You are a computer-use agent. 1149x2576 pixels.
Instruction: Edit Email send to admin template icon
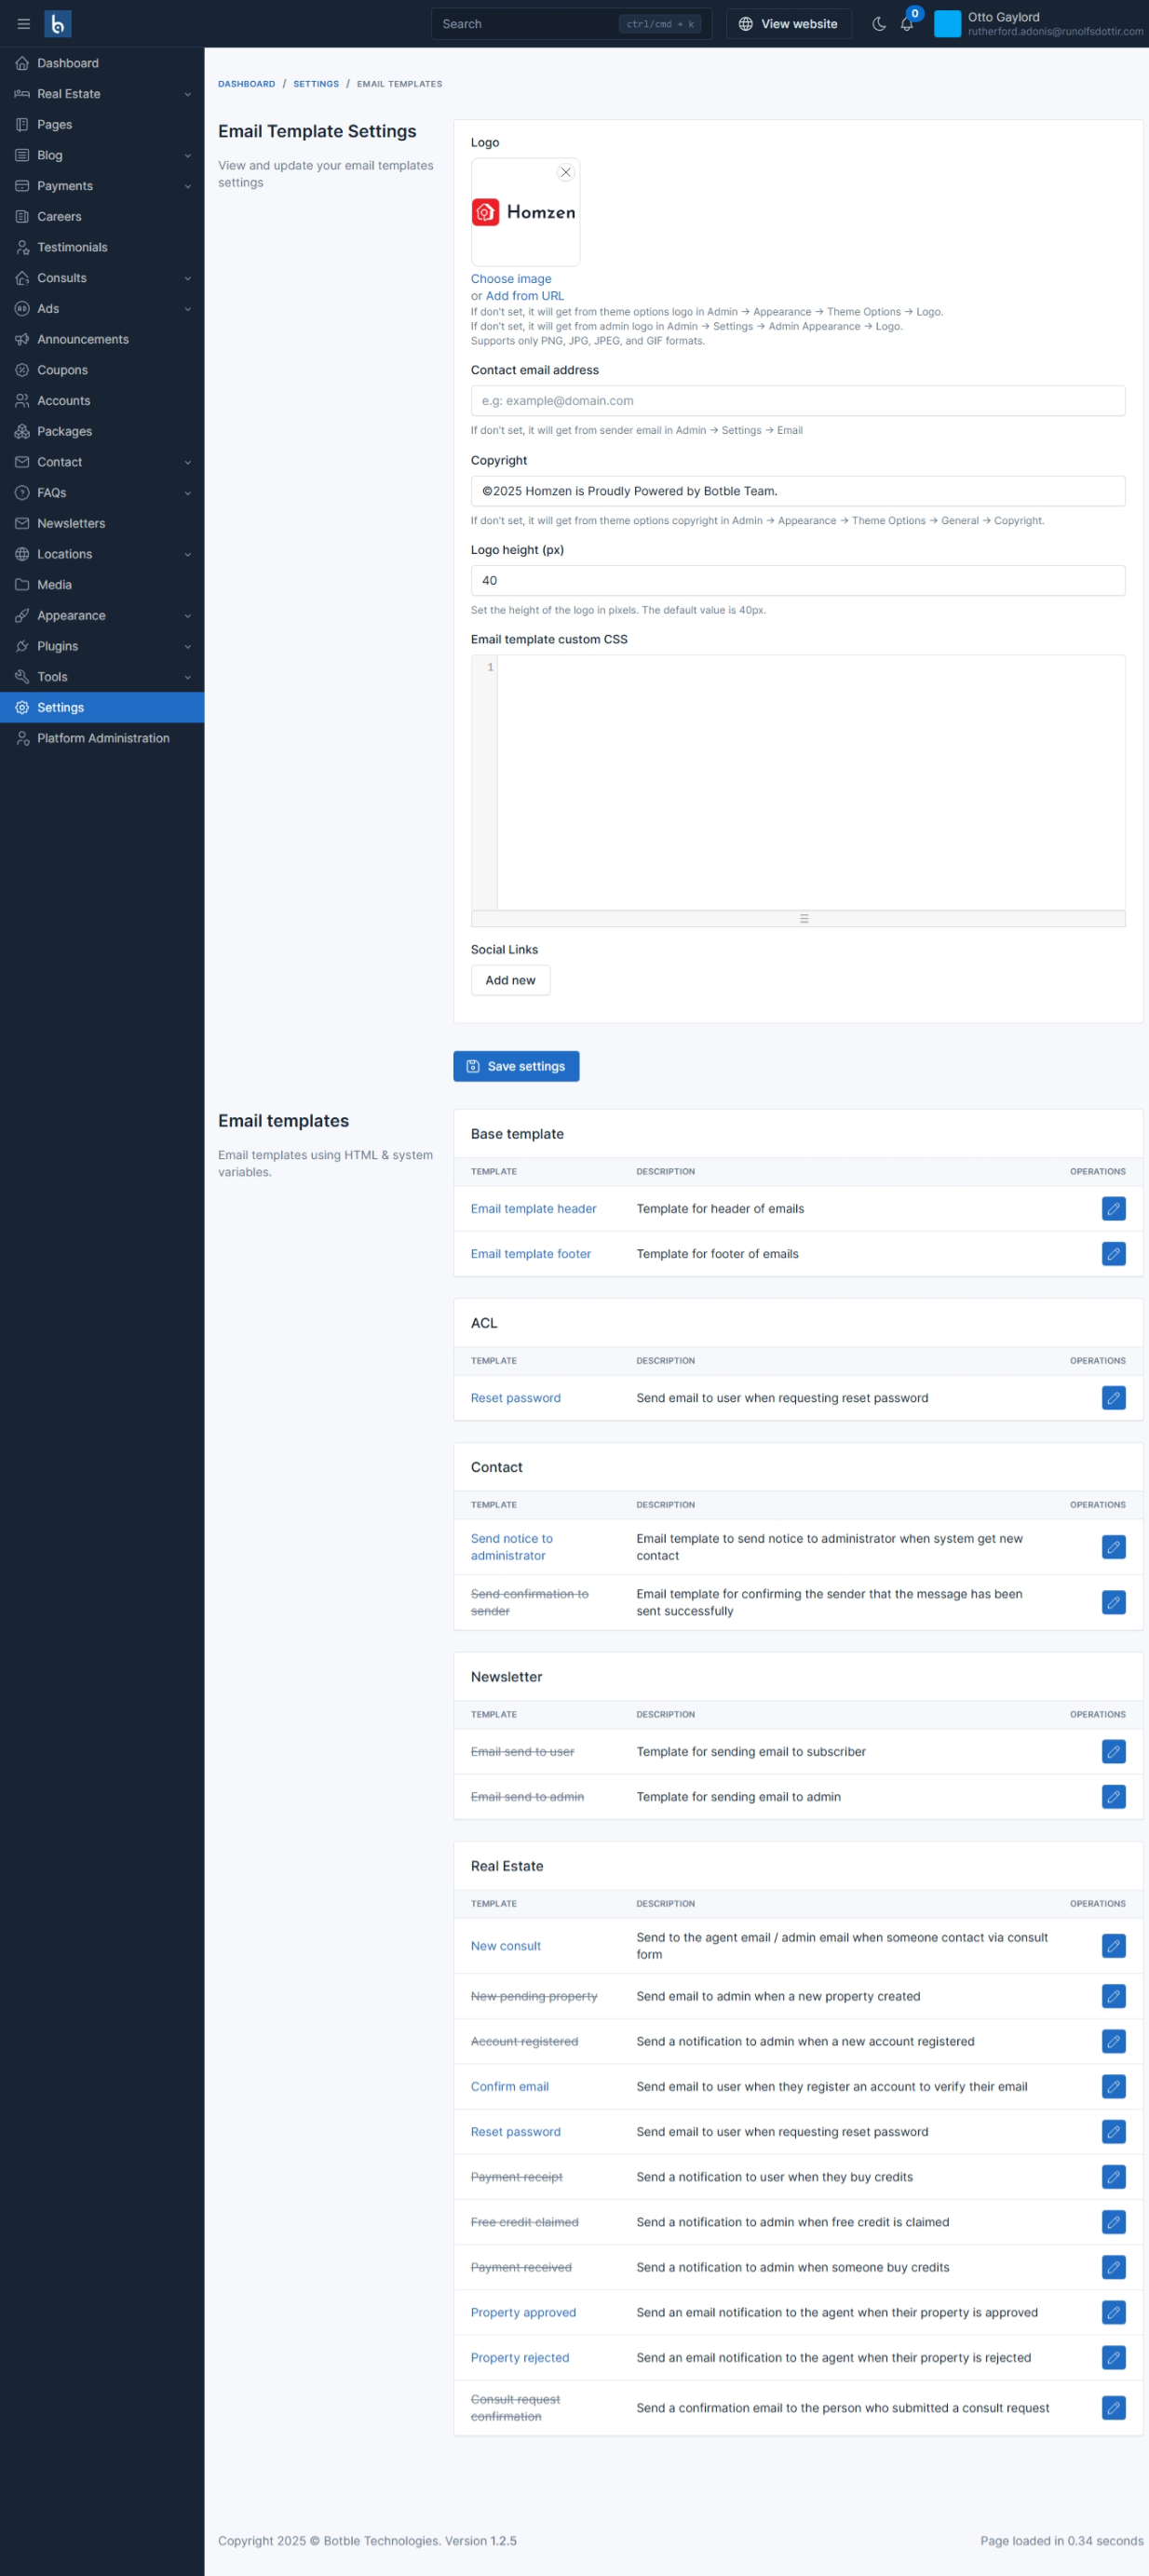pyautogui.click(x=1113, y=1795)
